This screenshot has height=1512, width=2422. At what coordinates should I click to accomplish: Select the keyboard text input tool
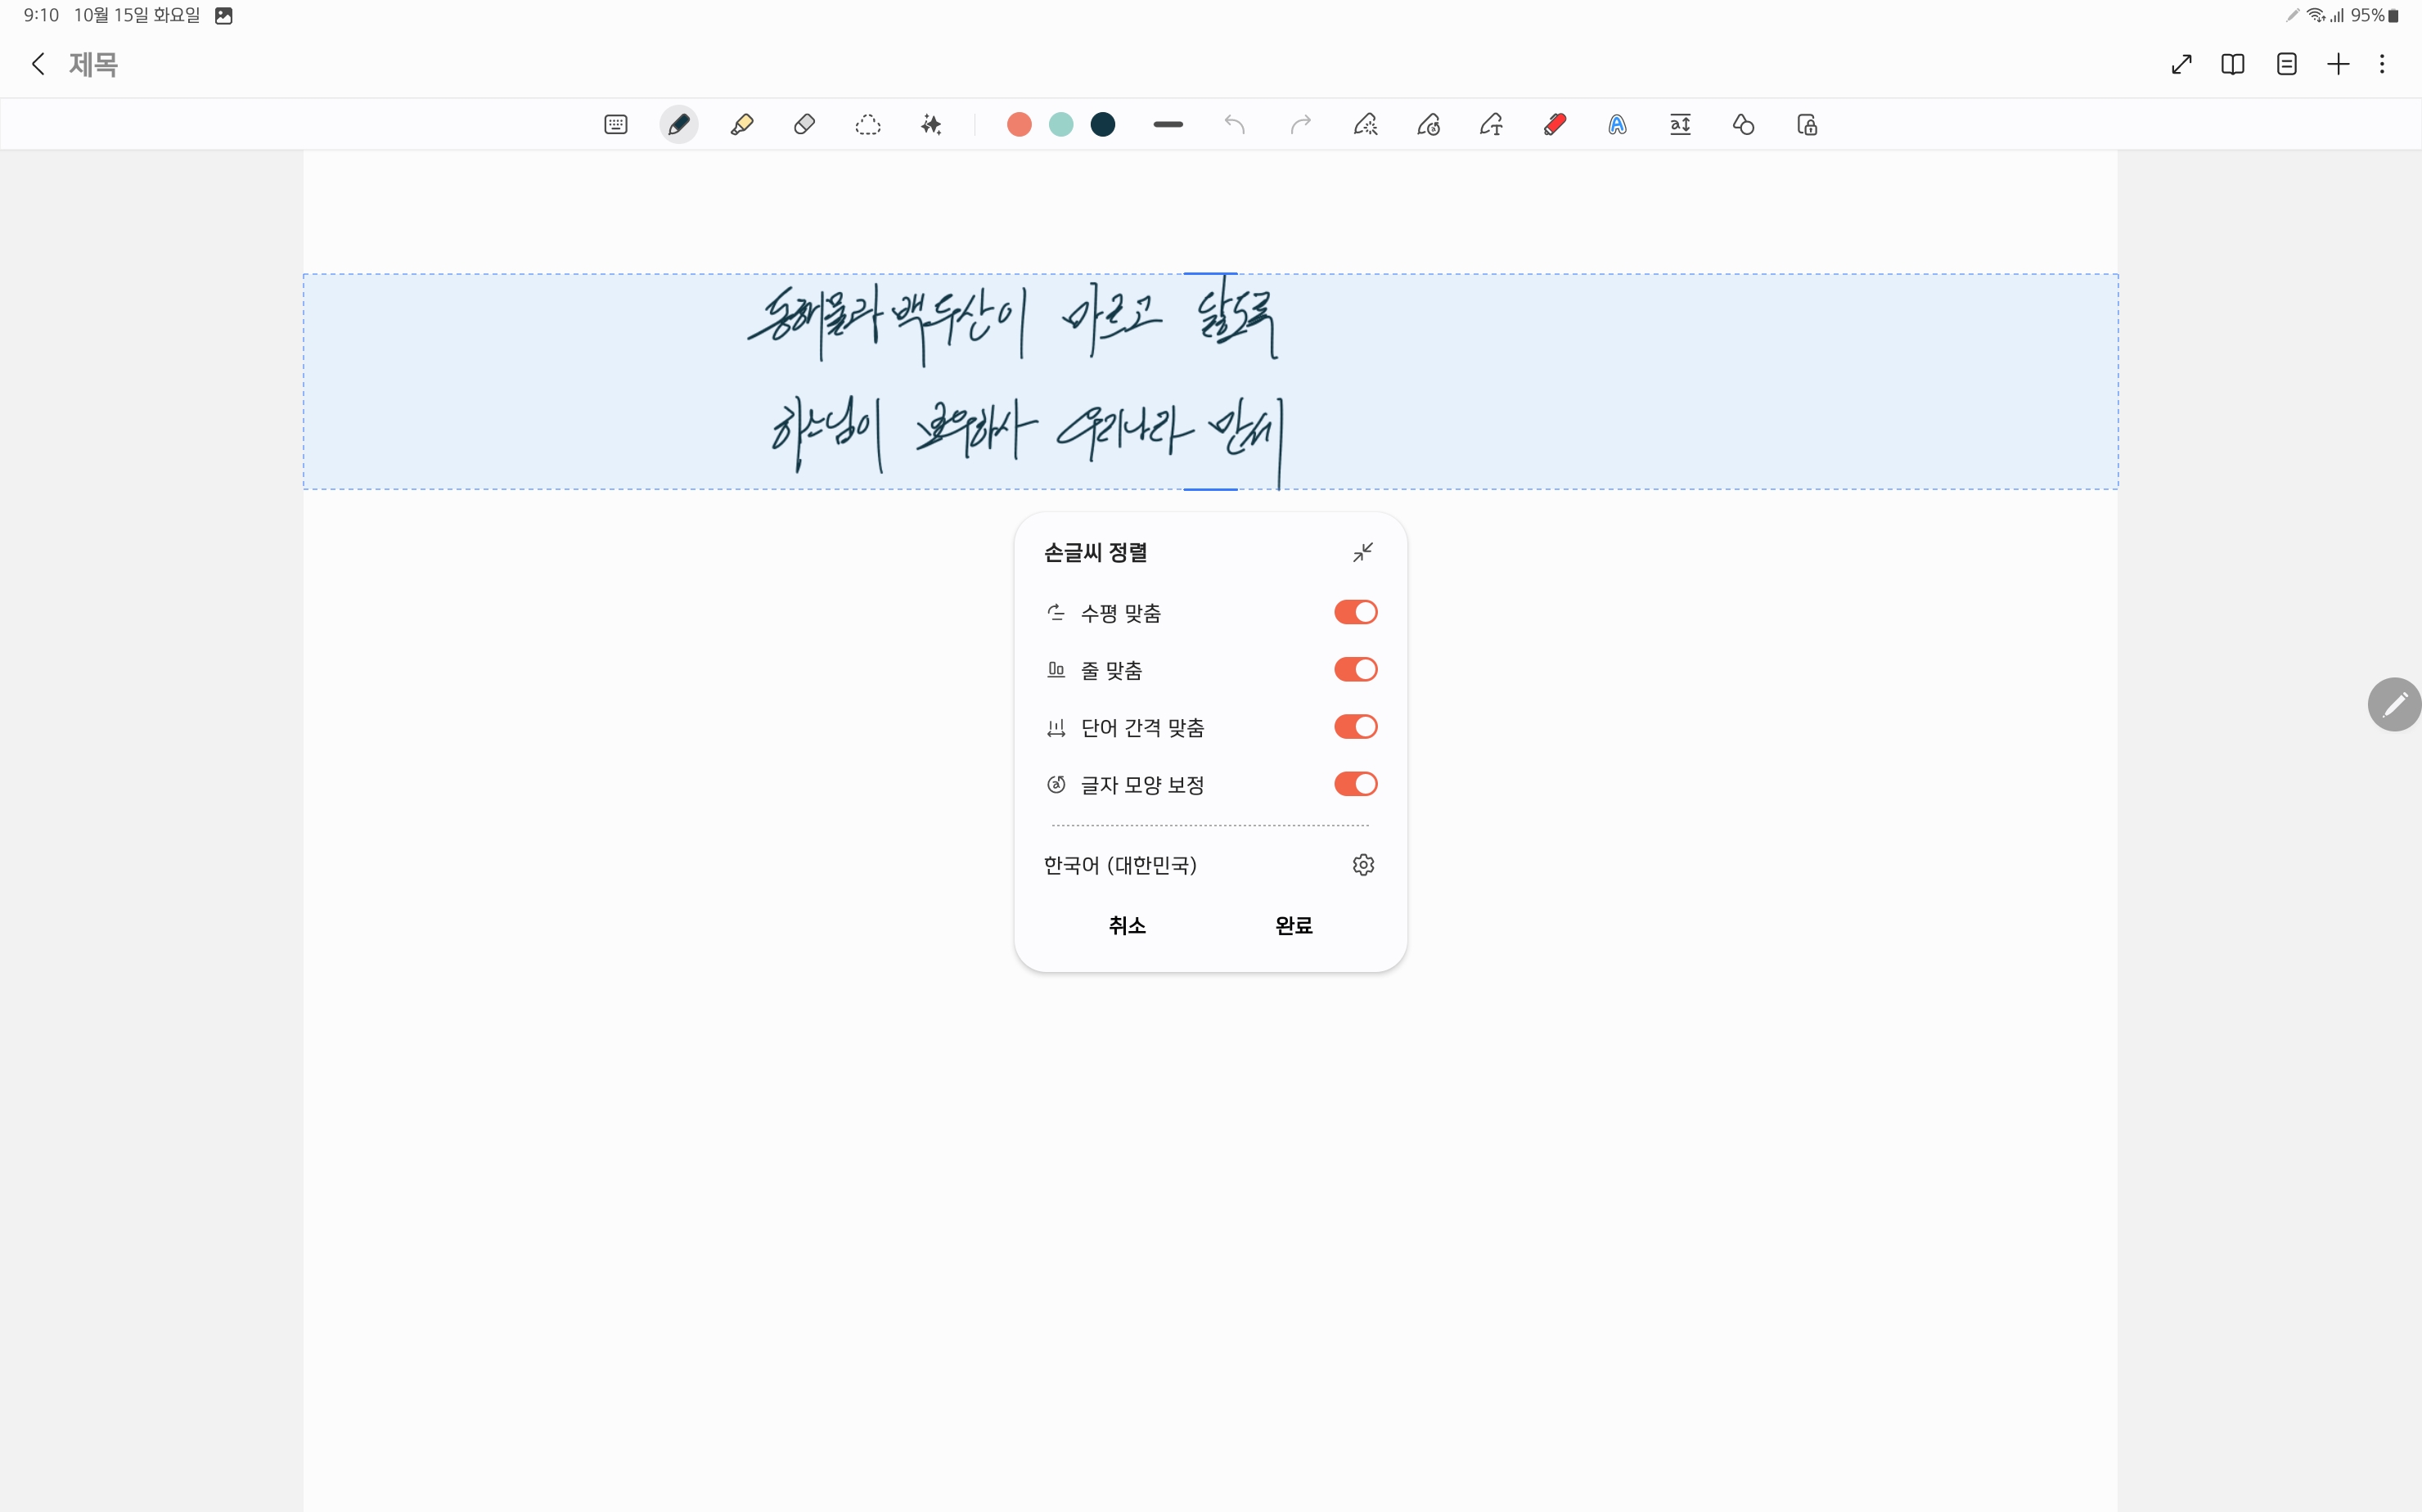coord(616,125)
